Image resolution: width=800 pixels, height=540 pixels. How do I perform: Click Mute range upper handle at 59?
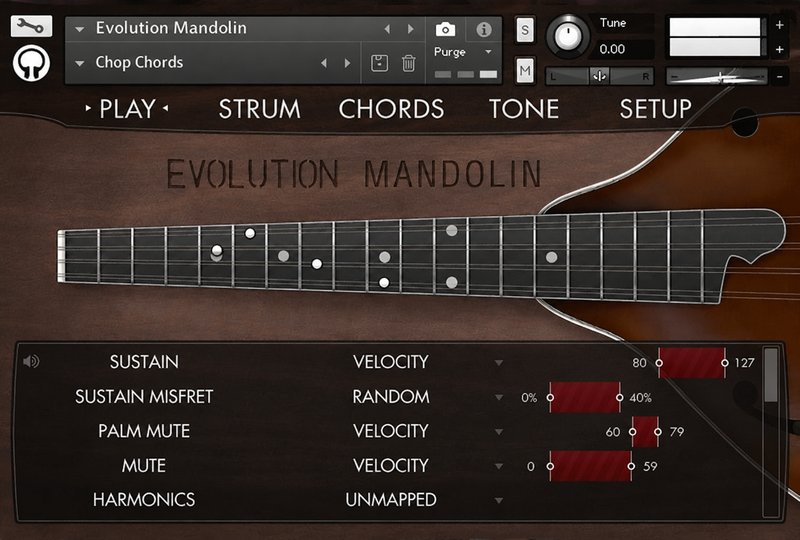click(631, 466)
